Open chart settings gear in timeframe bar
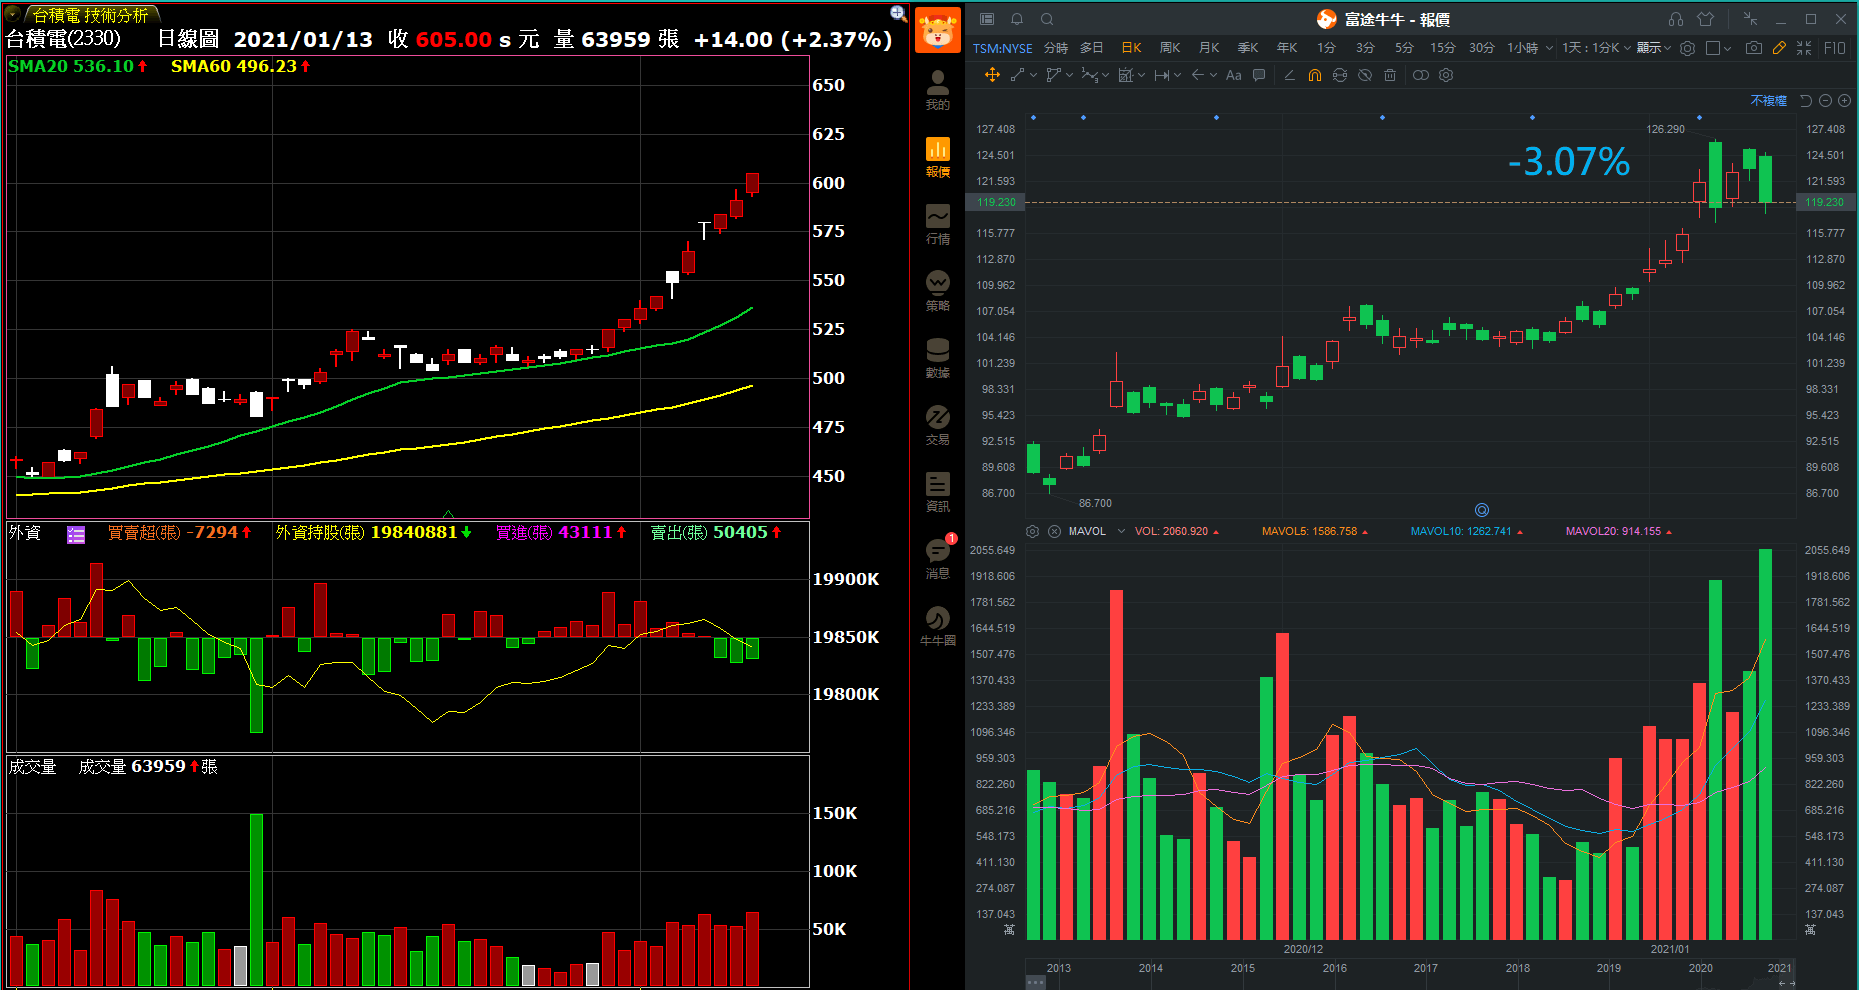 point(1688,48)
